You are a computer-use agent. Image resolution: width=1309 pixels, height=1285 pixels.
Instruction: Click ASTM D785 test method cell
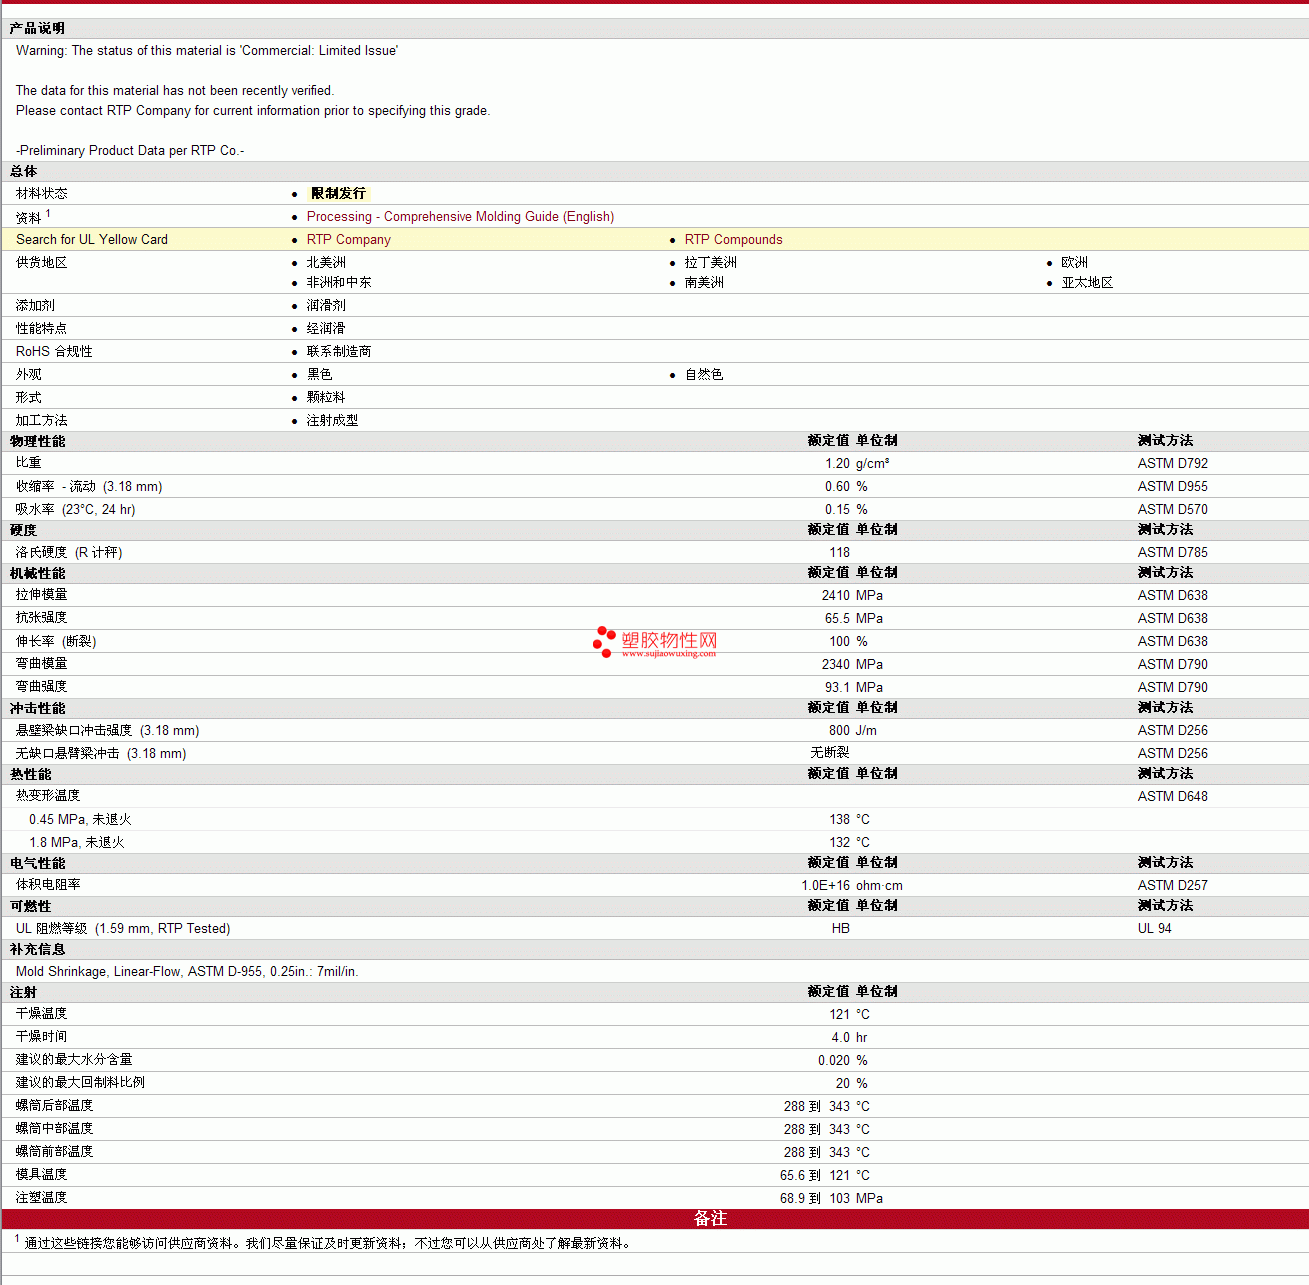pyautogui.click(x=1172, y=553)
